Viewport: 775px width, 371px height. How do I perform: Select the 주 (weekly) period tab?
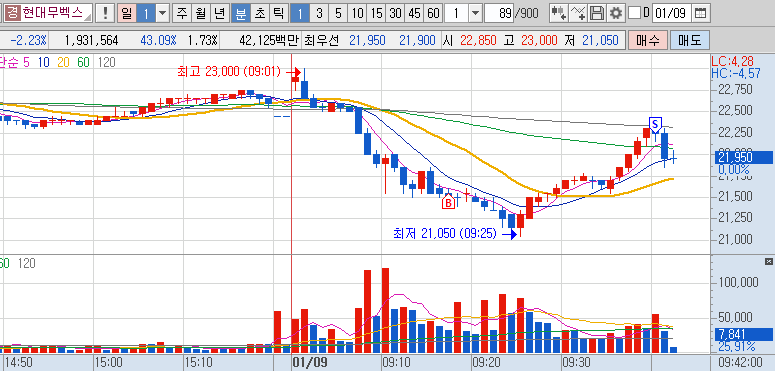pos(181,13)
